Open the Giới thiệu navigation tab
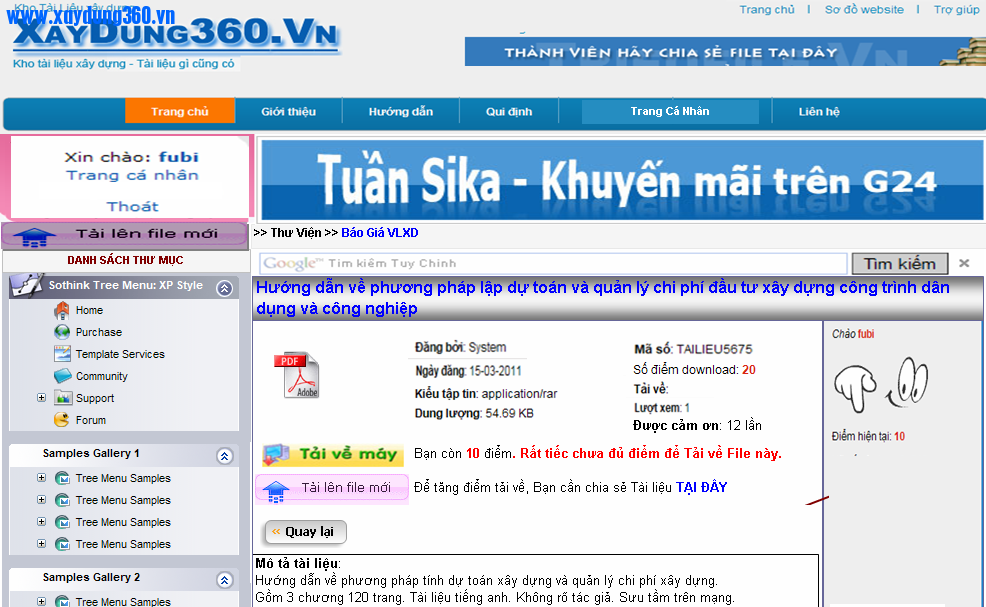 point(289,111)
